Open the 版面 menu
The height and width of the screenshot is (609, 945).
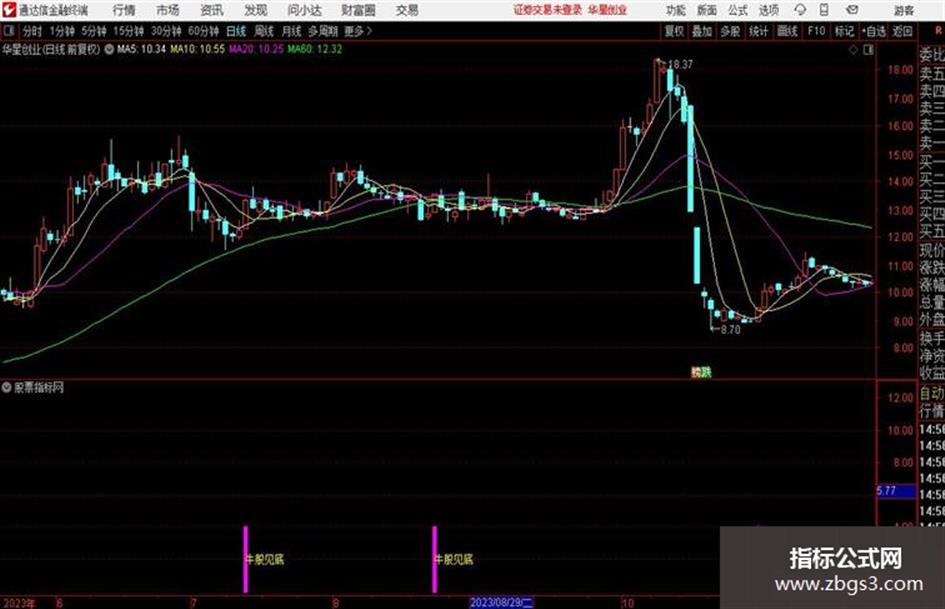coord(707,10)
